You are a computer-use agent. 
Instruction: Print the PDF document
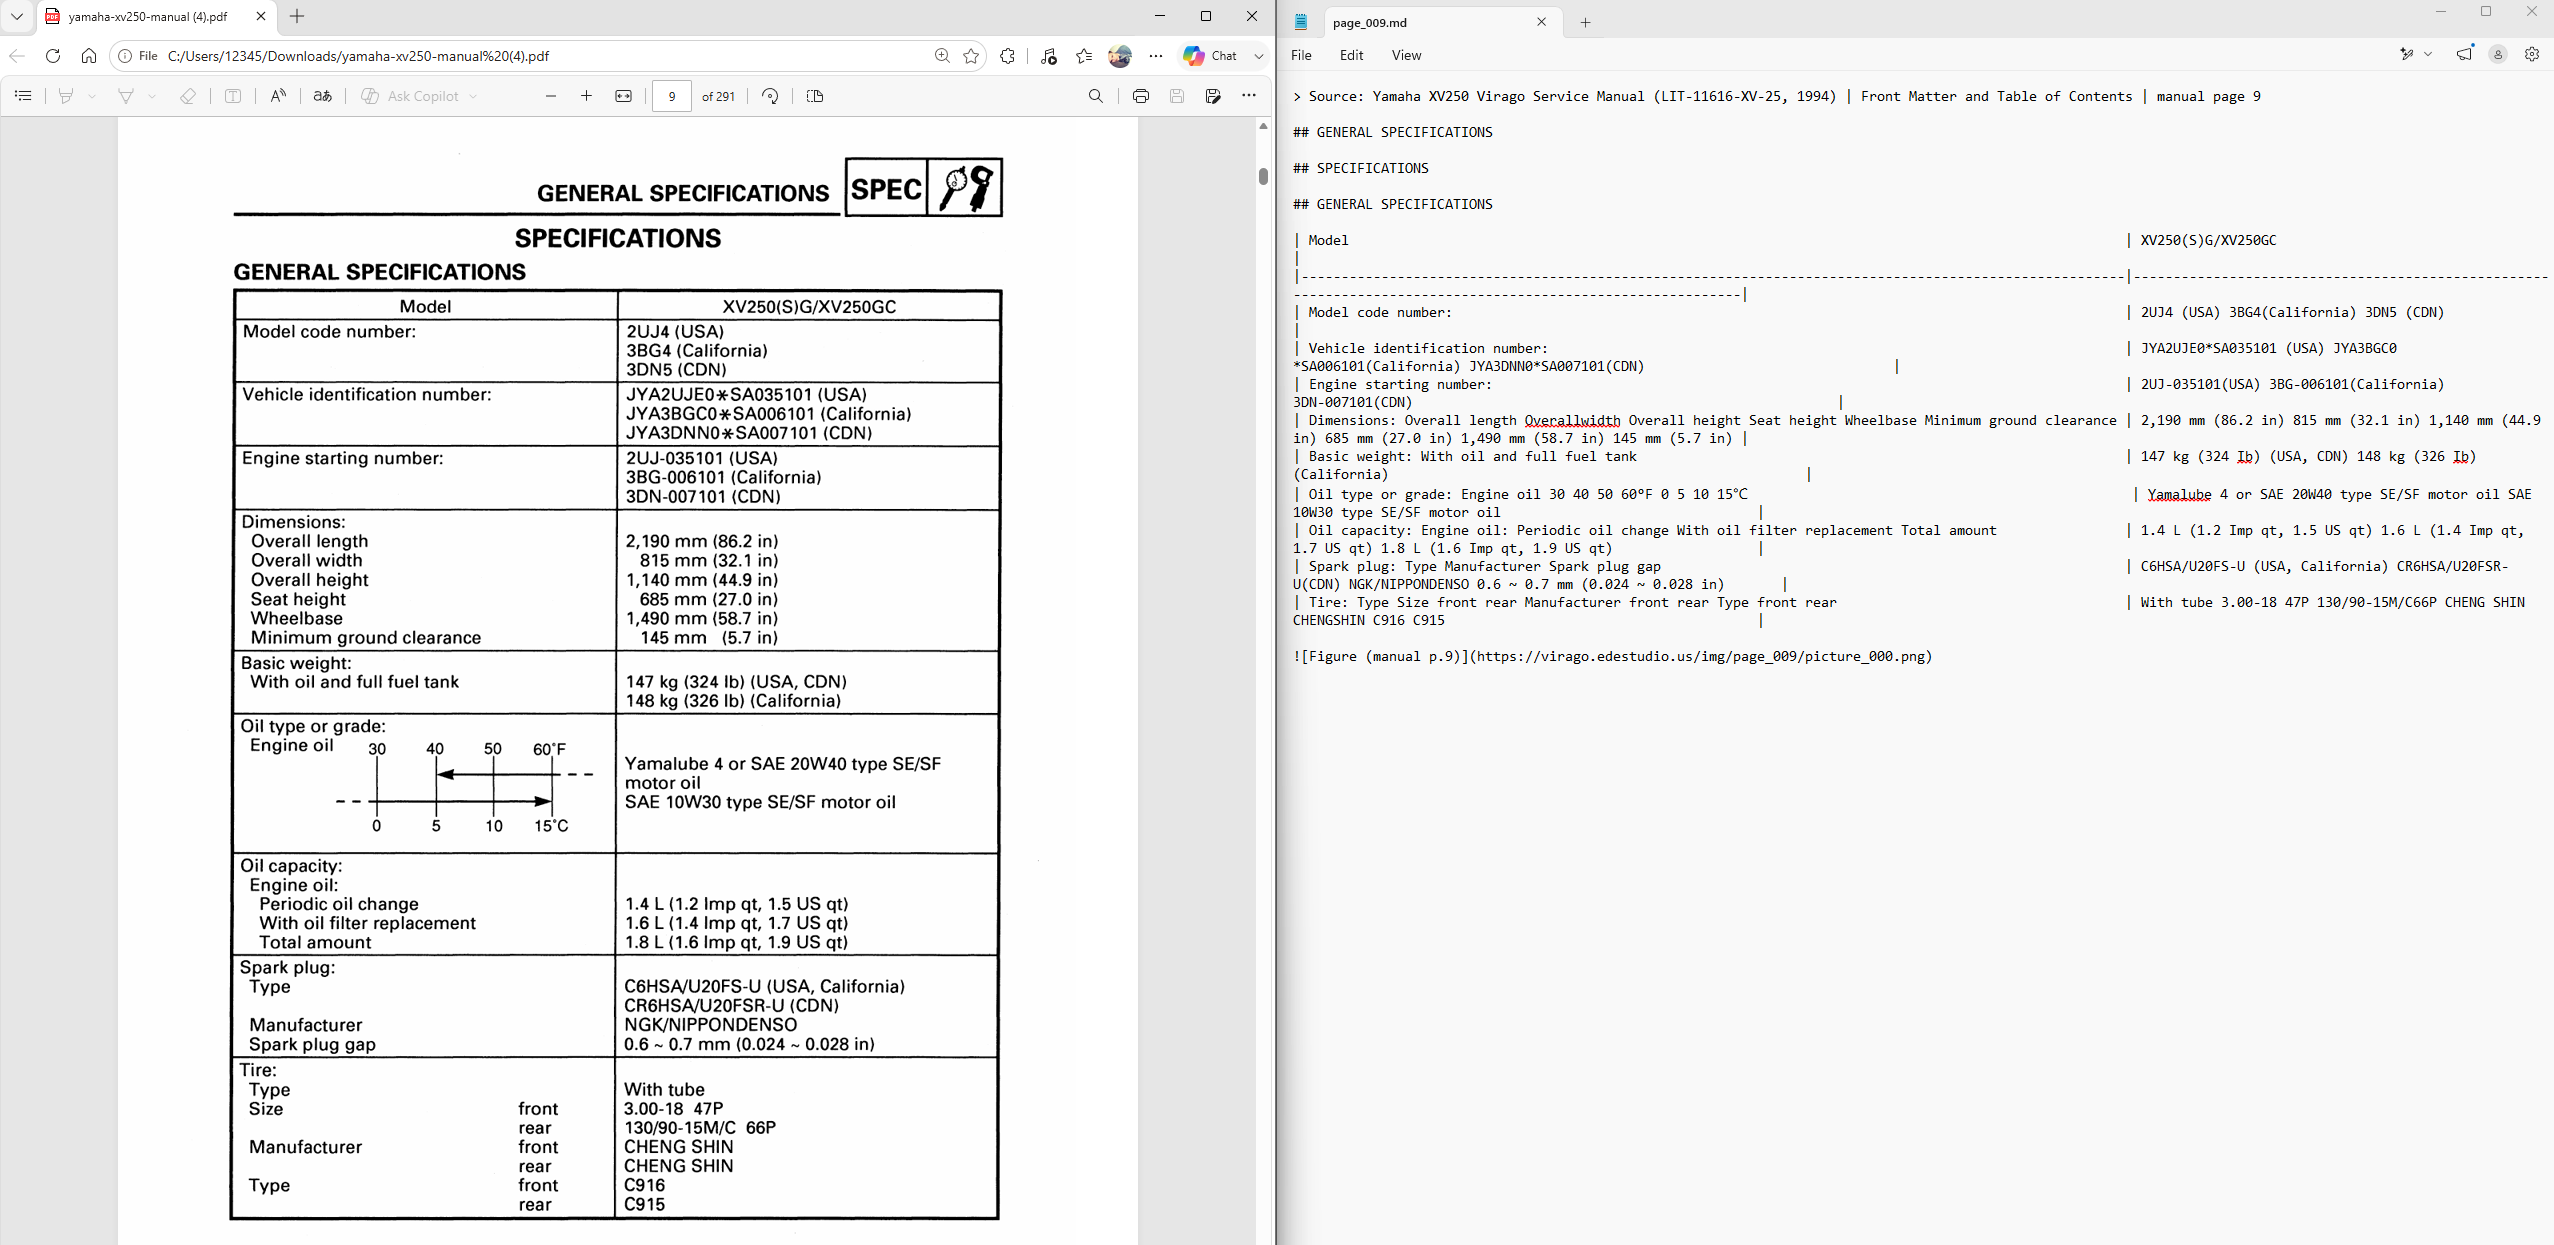coord(1141,96)
